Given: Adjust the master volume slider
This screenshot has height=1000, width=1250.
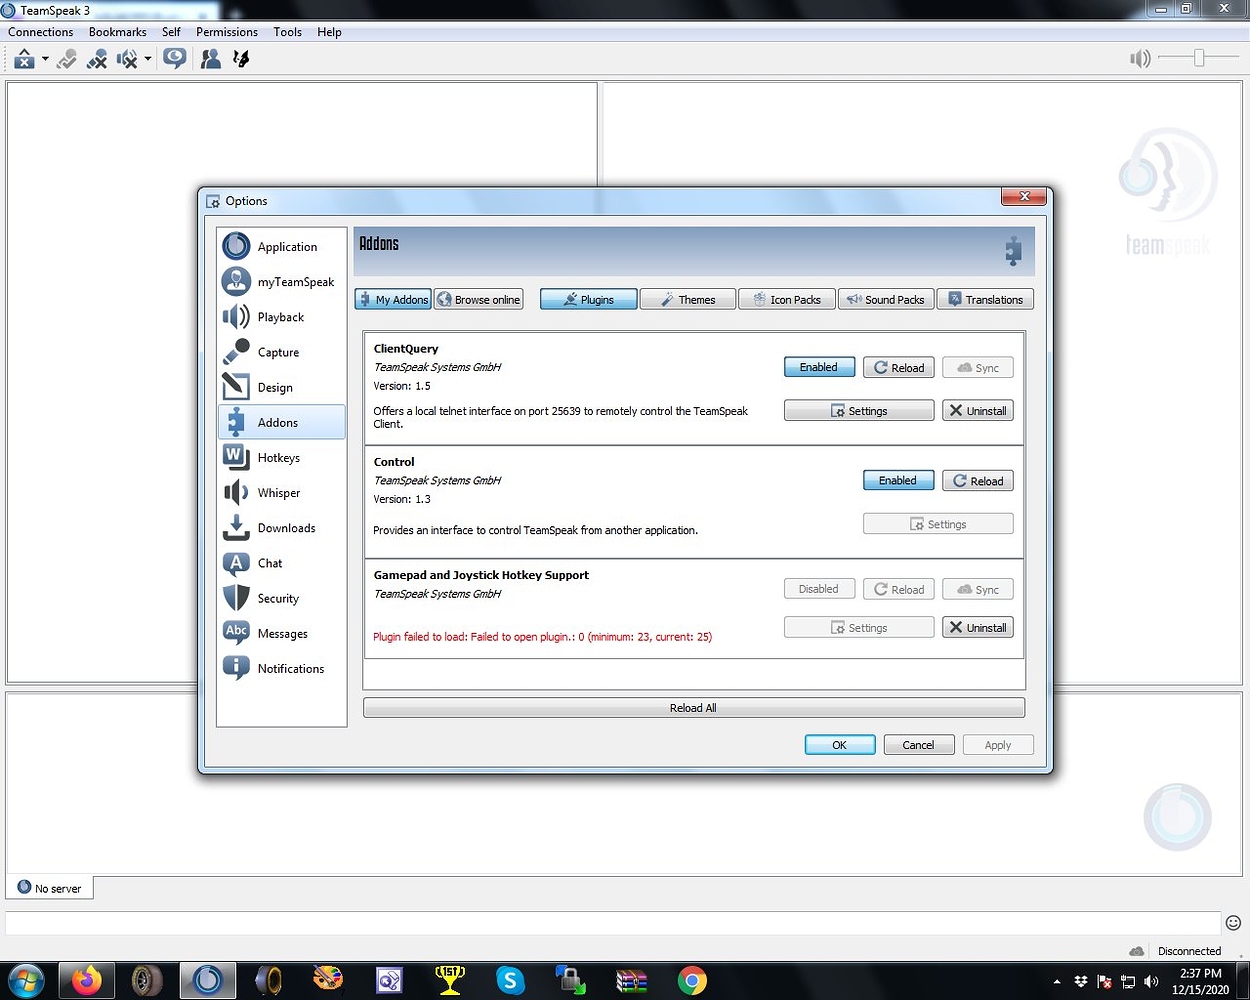Looking at the screenshot, I should click(1198, 58).
